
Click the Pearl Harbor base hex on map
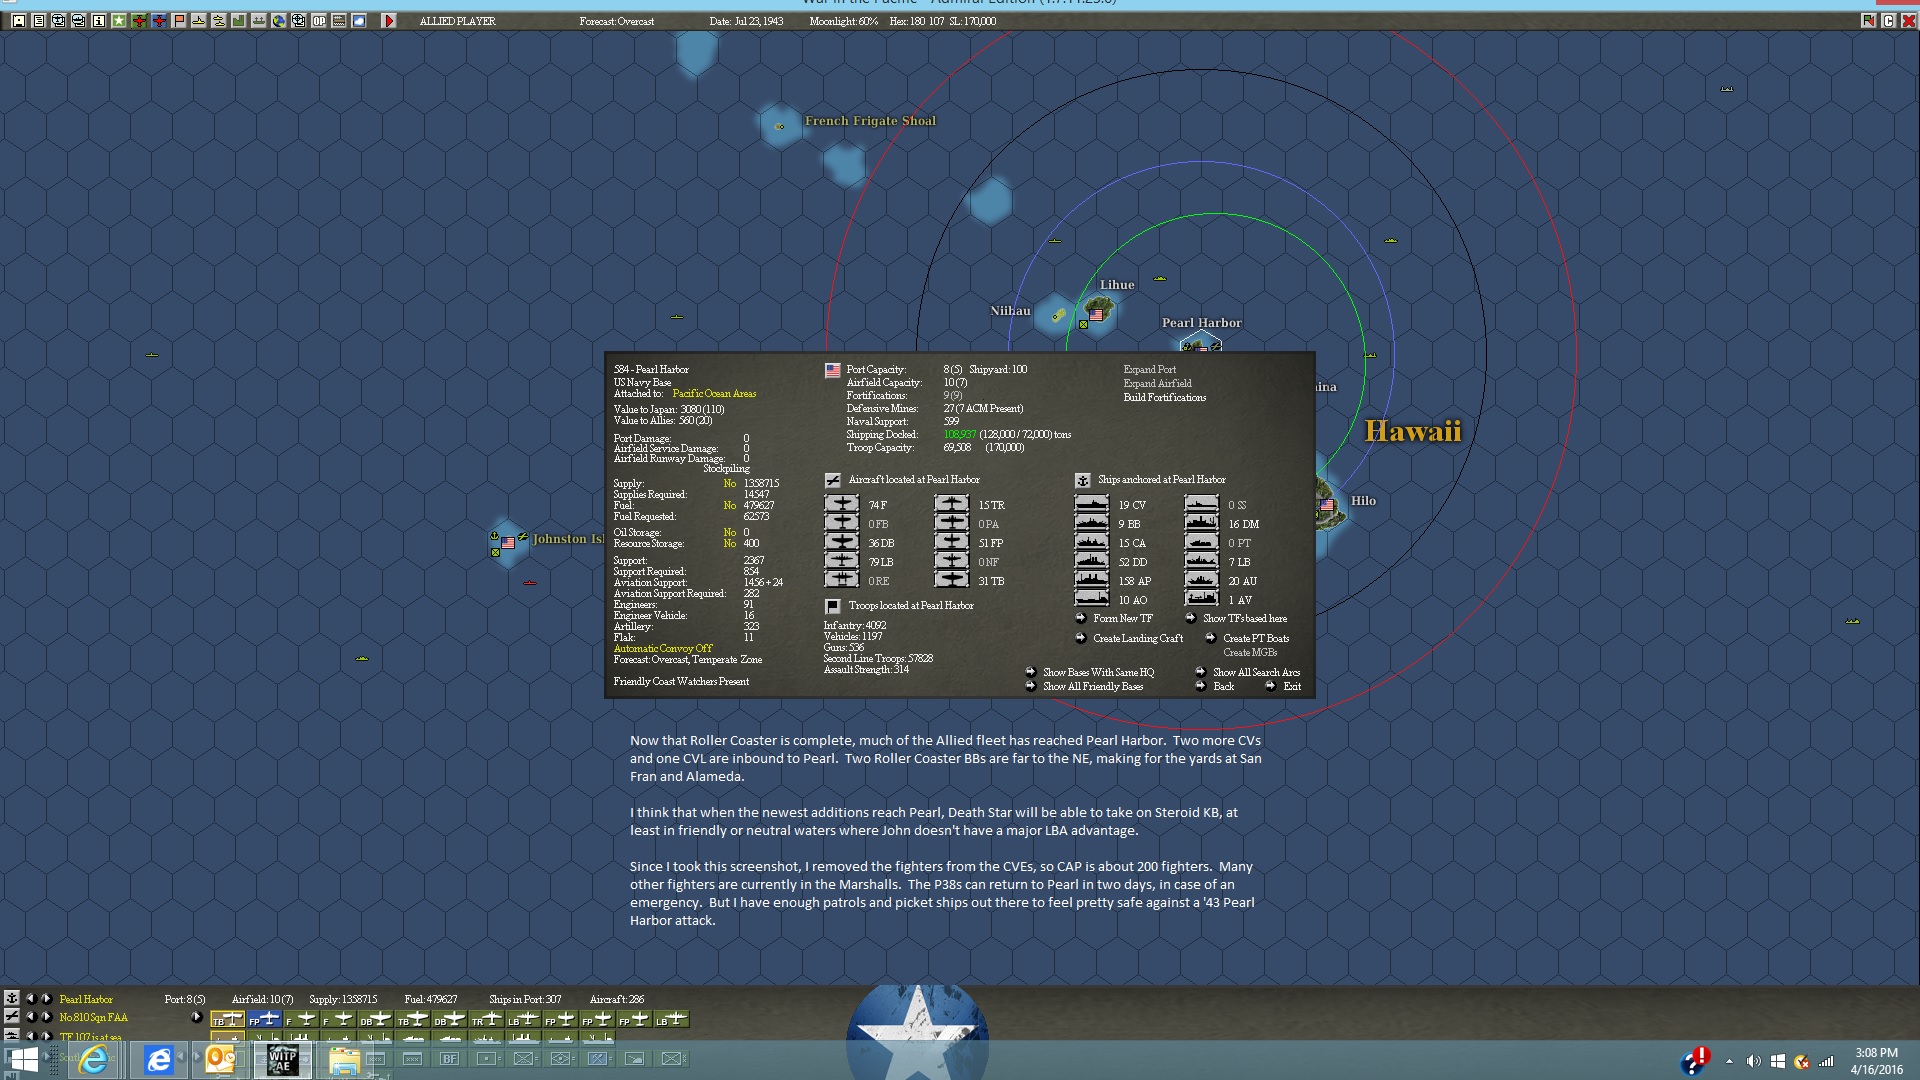[x=1201, y=342]
